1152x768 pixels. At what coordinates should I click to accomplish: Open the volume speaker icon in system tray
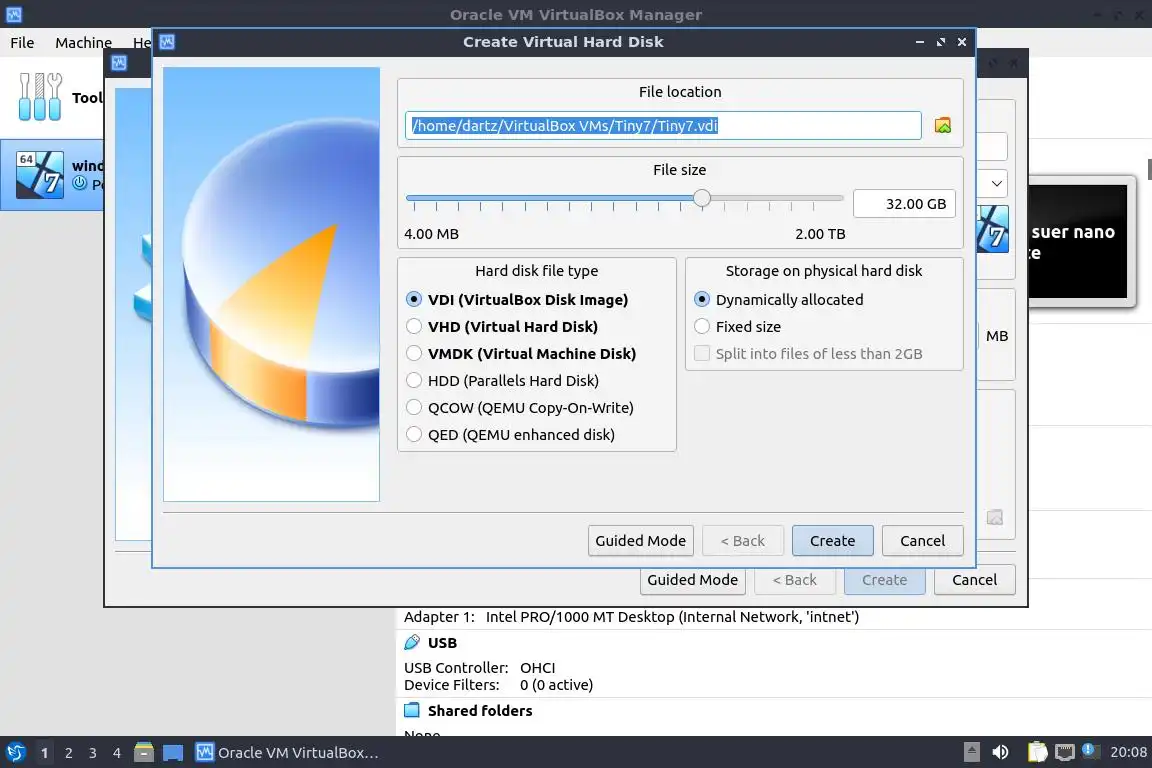coord(1000,752)
